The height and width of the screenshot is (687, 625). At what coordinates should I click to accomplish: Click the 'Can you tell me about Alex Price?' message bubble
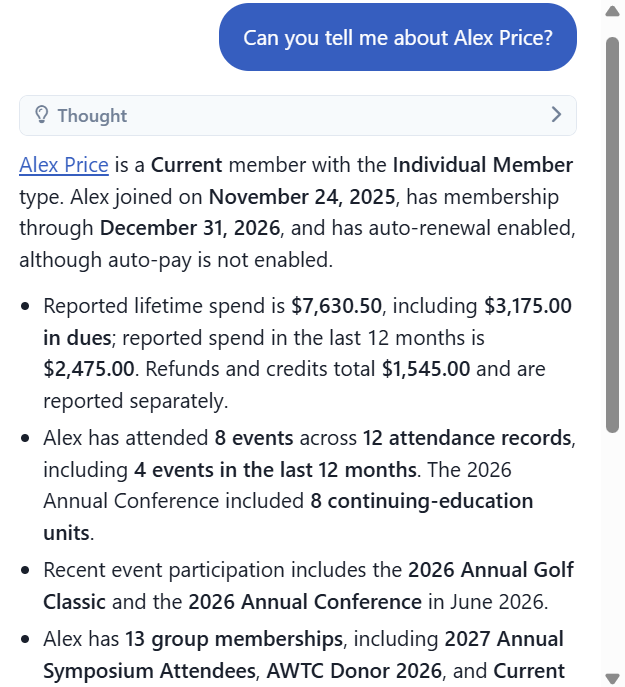(x=398, y=37)
